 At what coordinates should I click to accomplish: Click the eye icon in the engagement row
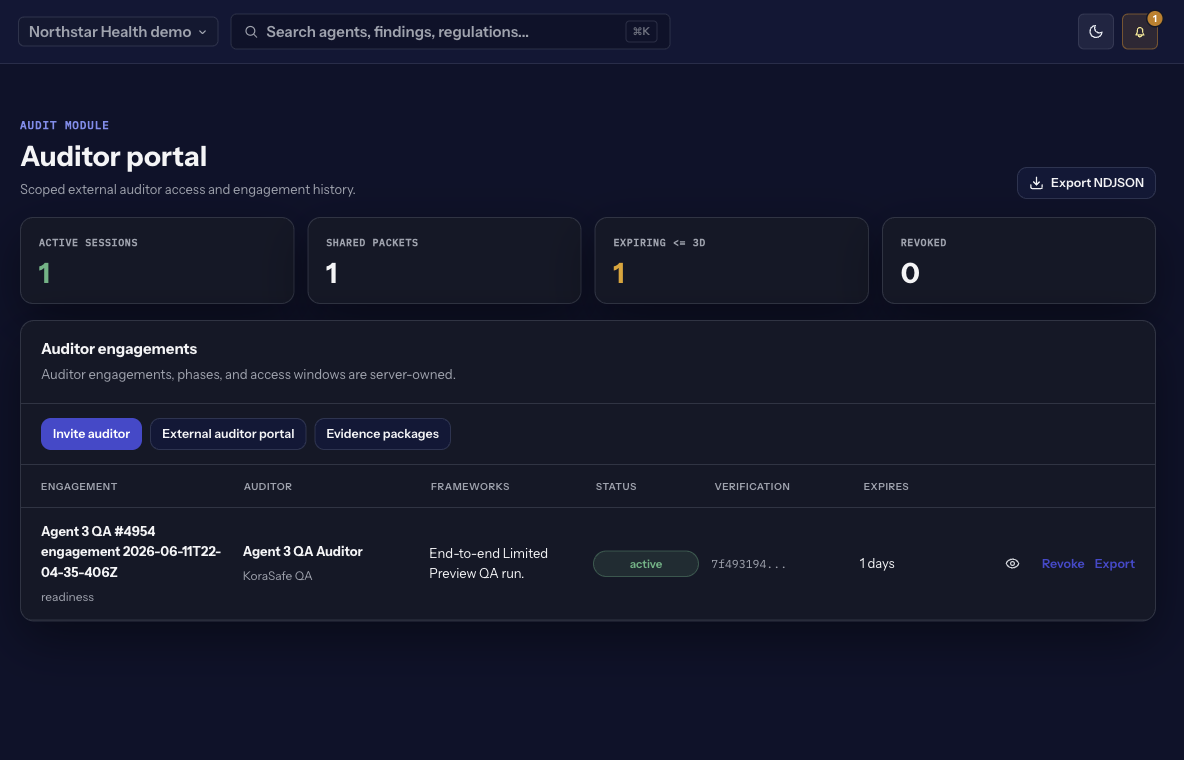1012,564
